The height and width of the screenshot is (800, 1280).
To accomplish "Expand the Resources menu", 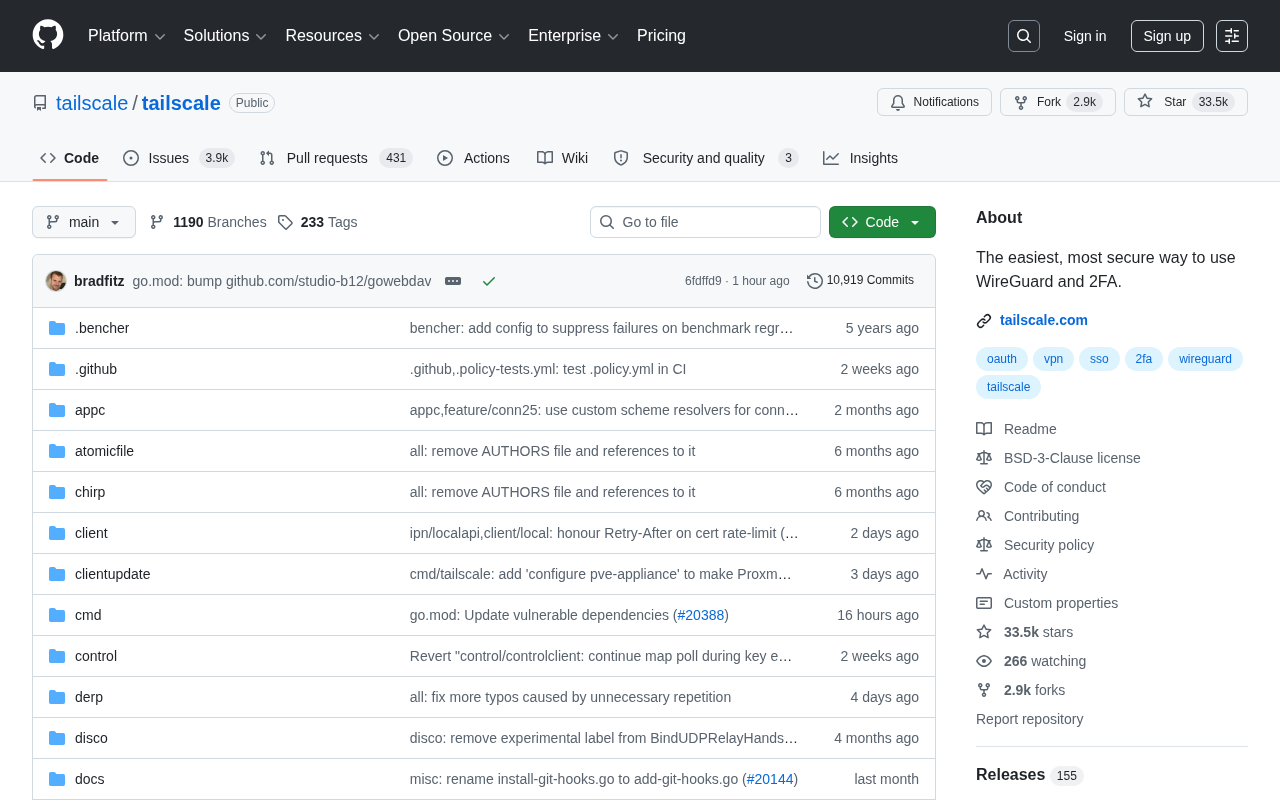I will point(333,36).
